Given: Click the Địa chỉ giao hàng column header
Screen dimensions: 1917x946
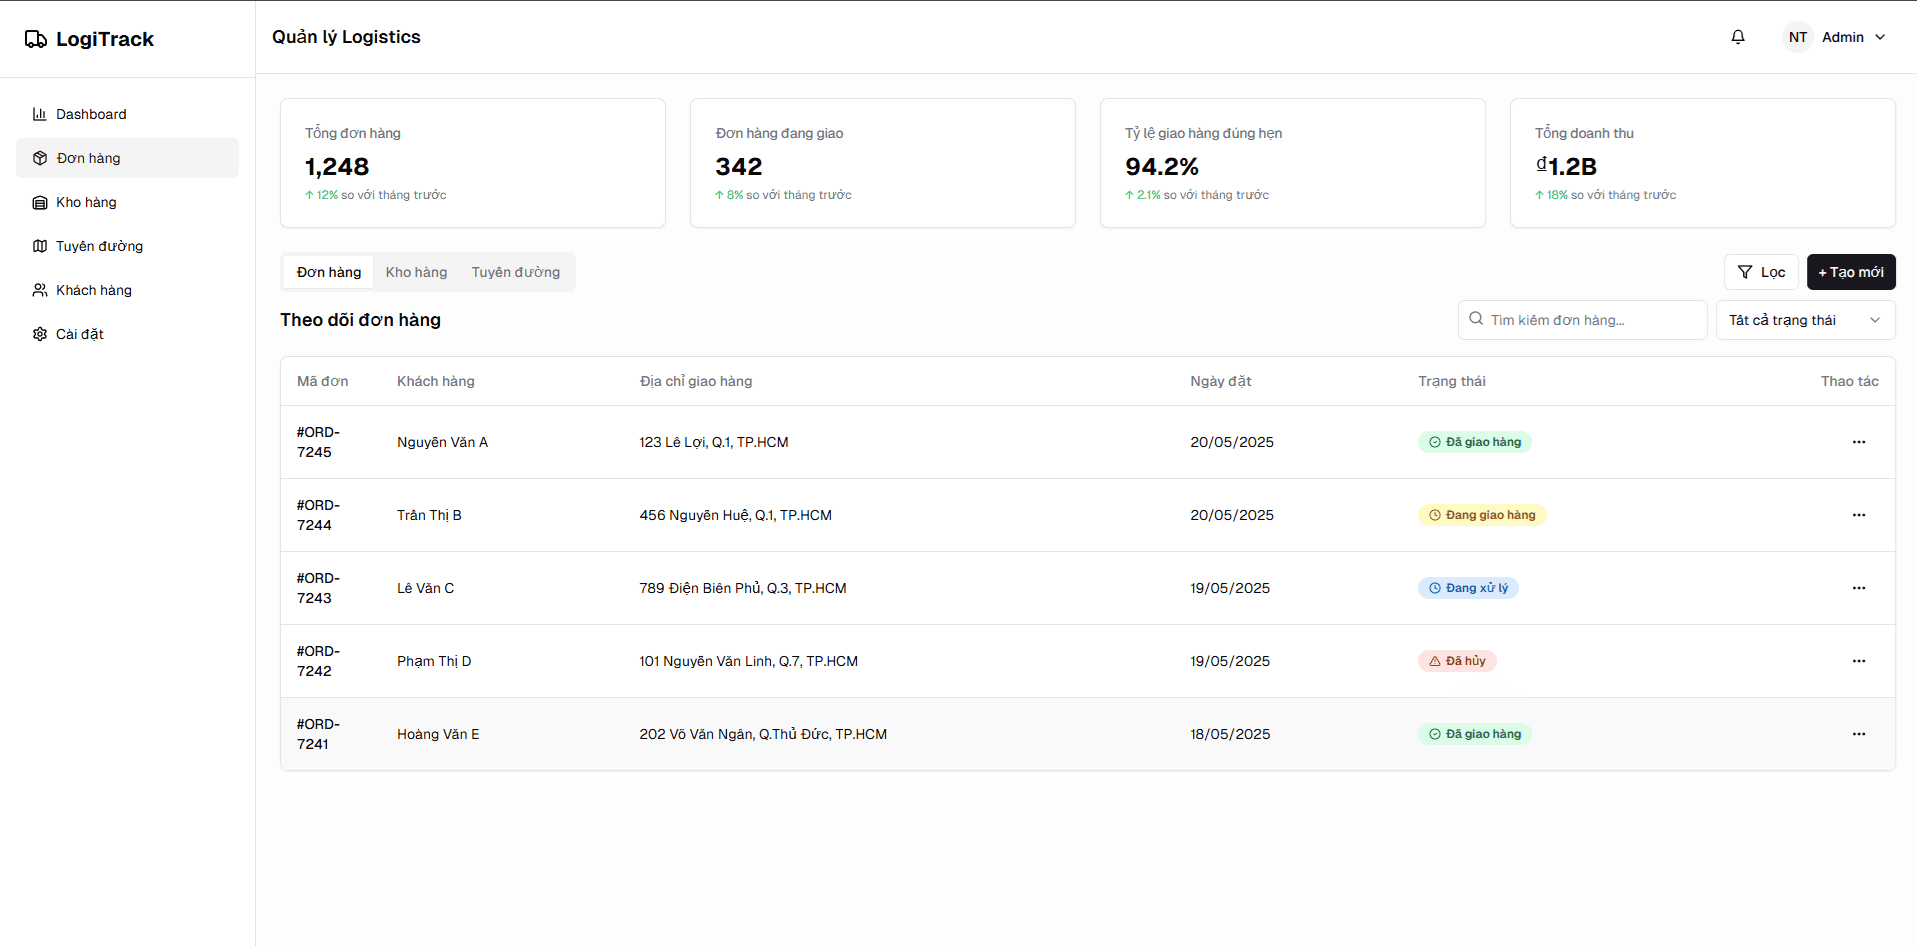Looking at the screenshot, I should coord(696,381).
